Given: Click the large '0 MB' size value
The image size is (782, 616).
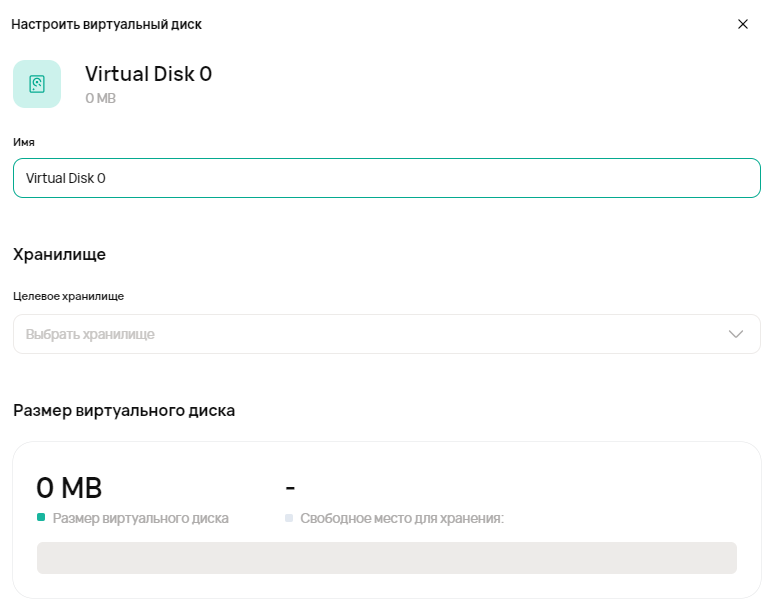Looking at the screenshot, I should pos(69,488).
